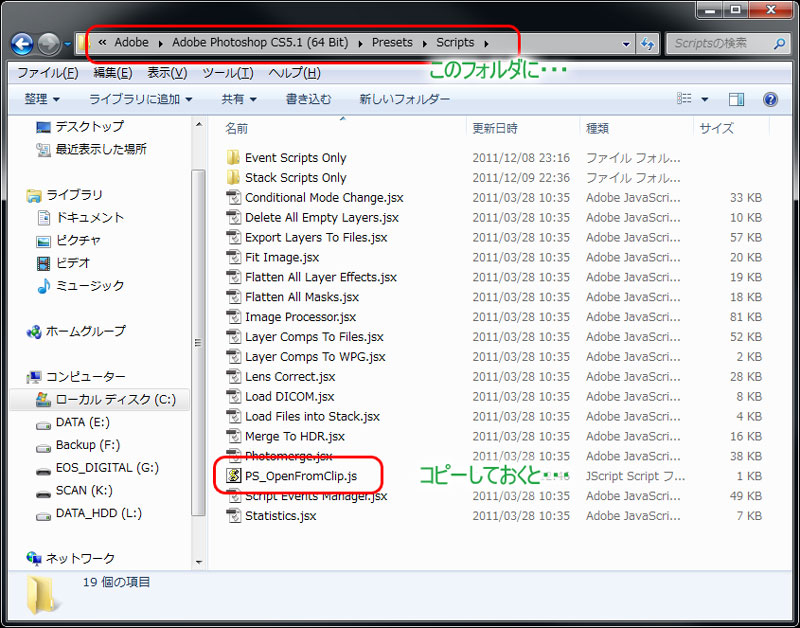Click the 書き込む button
The width and height of the screenshot is (800, 628).
308,99
